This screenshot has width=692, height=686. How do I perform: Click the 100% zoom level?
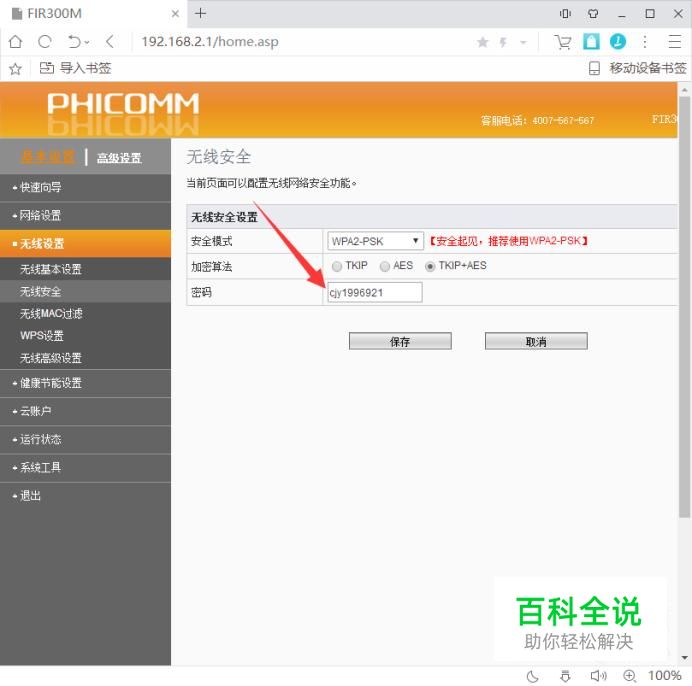click(664, 675)
